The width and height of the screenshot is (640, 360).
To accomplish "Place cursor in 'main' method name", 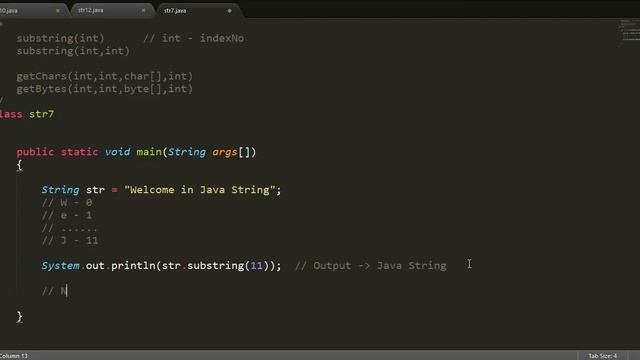I will [149, 152].
